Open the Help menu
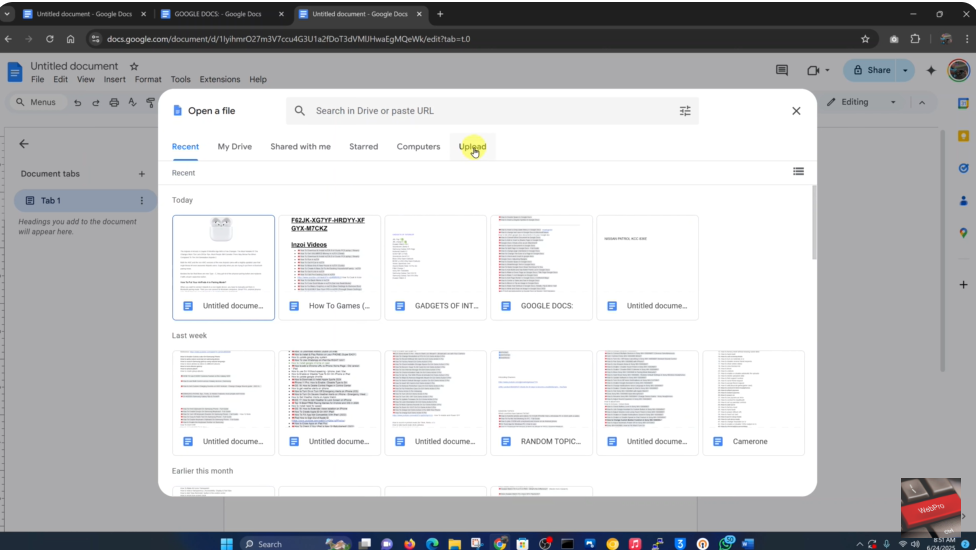 click(x=258, y=80)
